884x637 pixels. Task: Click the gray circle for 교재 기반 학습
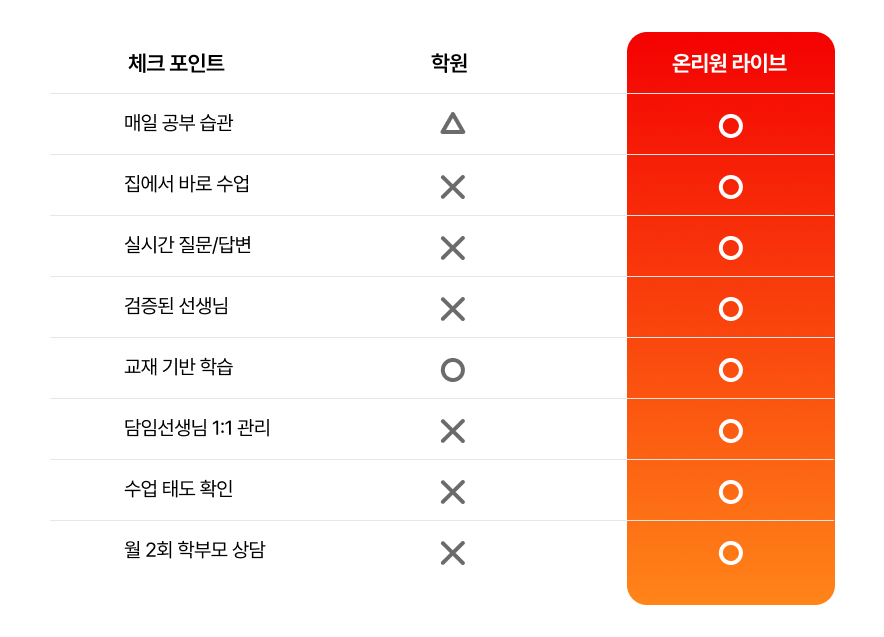[x=453, y=370]
